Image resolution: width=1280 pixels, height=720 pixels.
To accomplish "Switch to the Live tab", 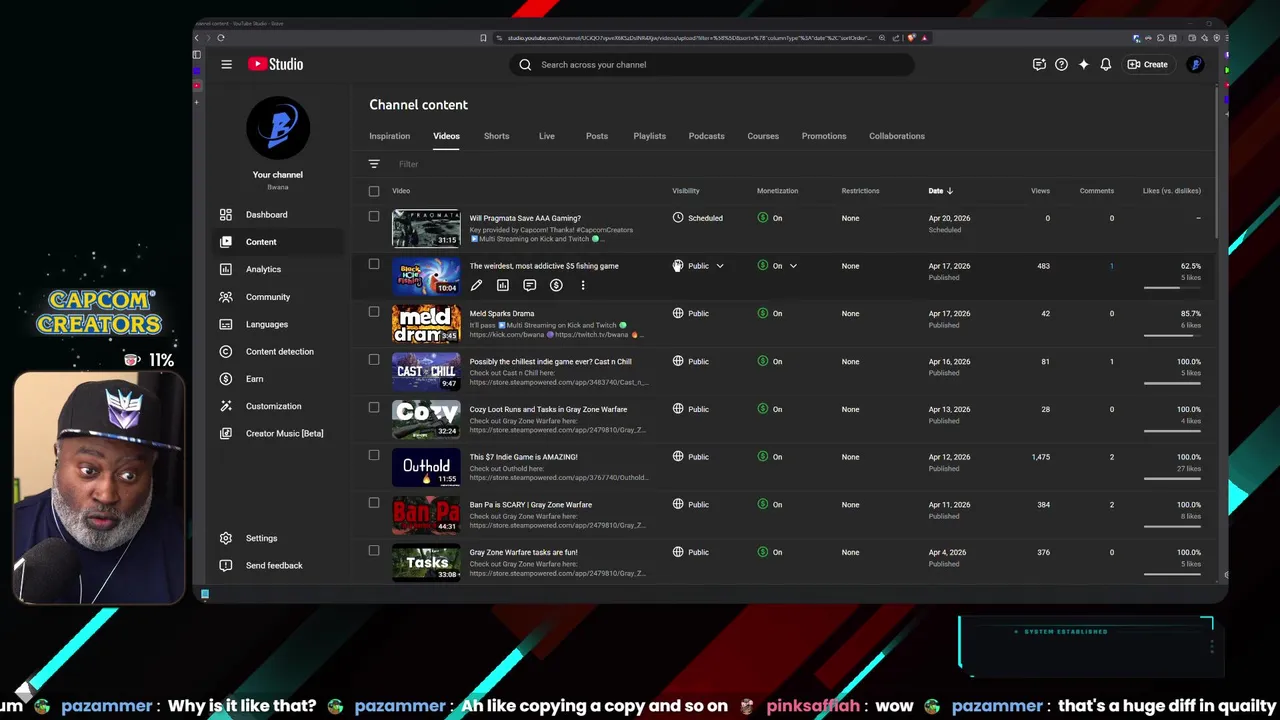I will [x=546, y=136].
